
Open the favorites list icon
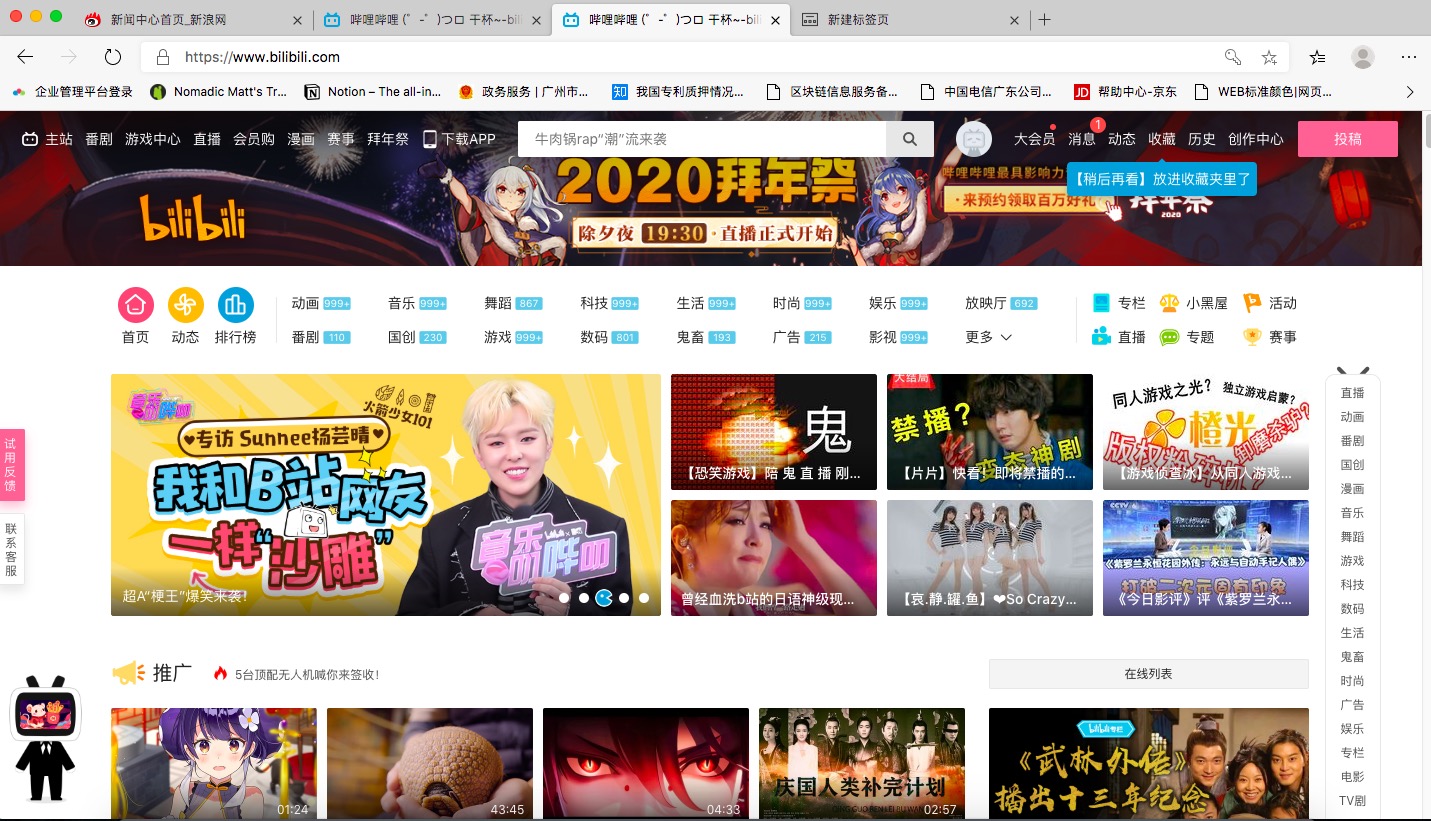point(1318,57)
